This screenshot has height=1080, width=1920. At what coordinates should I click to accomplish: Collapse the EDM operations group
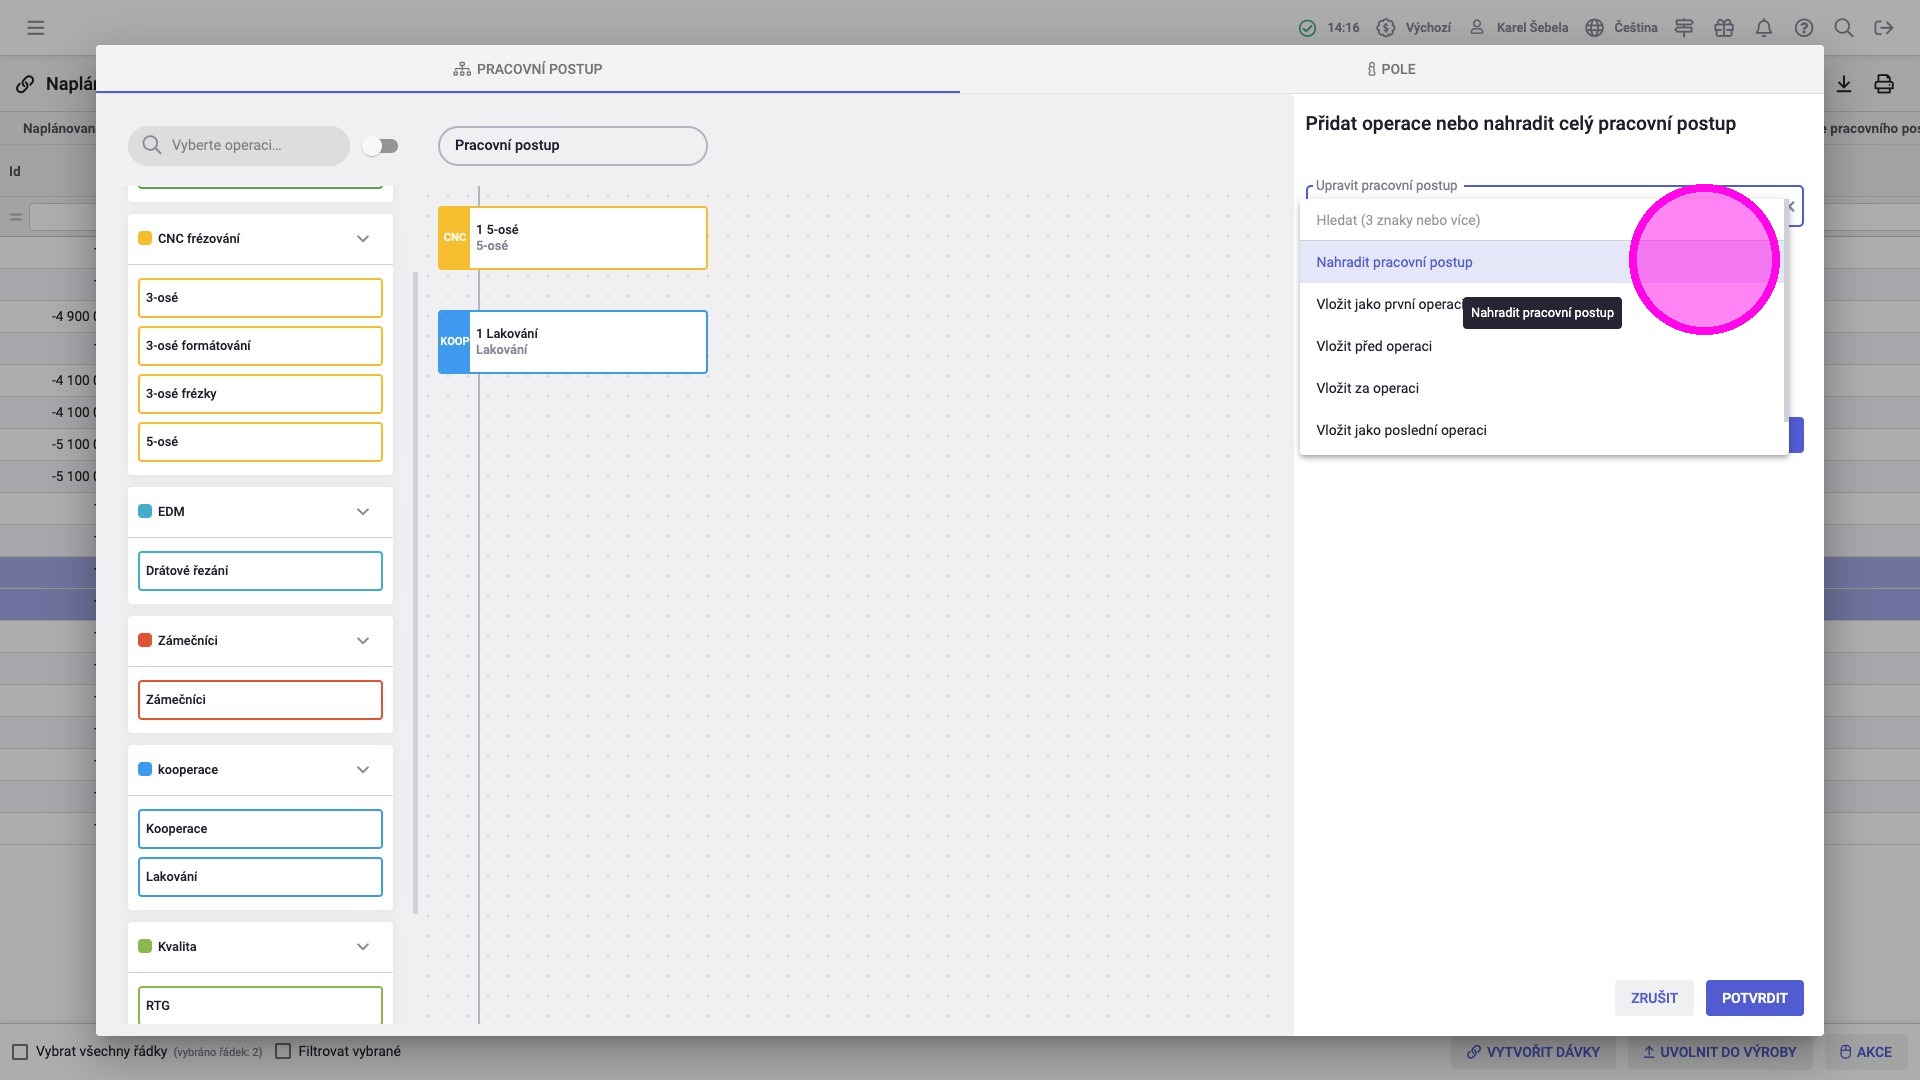pyautogui.click(x=363, y=512)
